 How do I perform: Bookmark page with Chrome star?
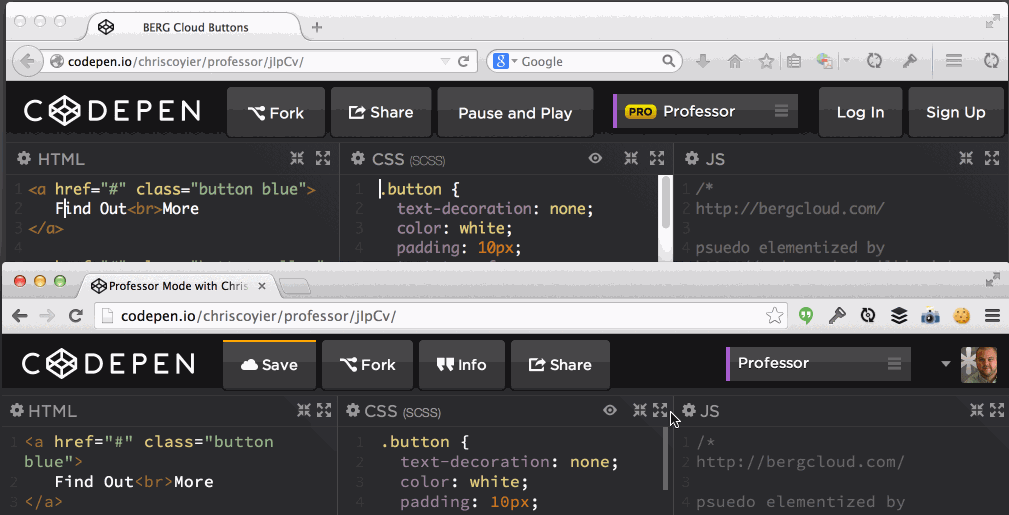point(775,315)
